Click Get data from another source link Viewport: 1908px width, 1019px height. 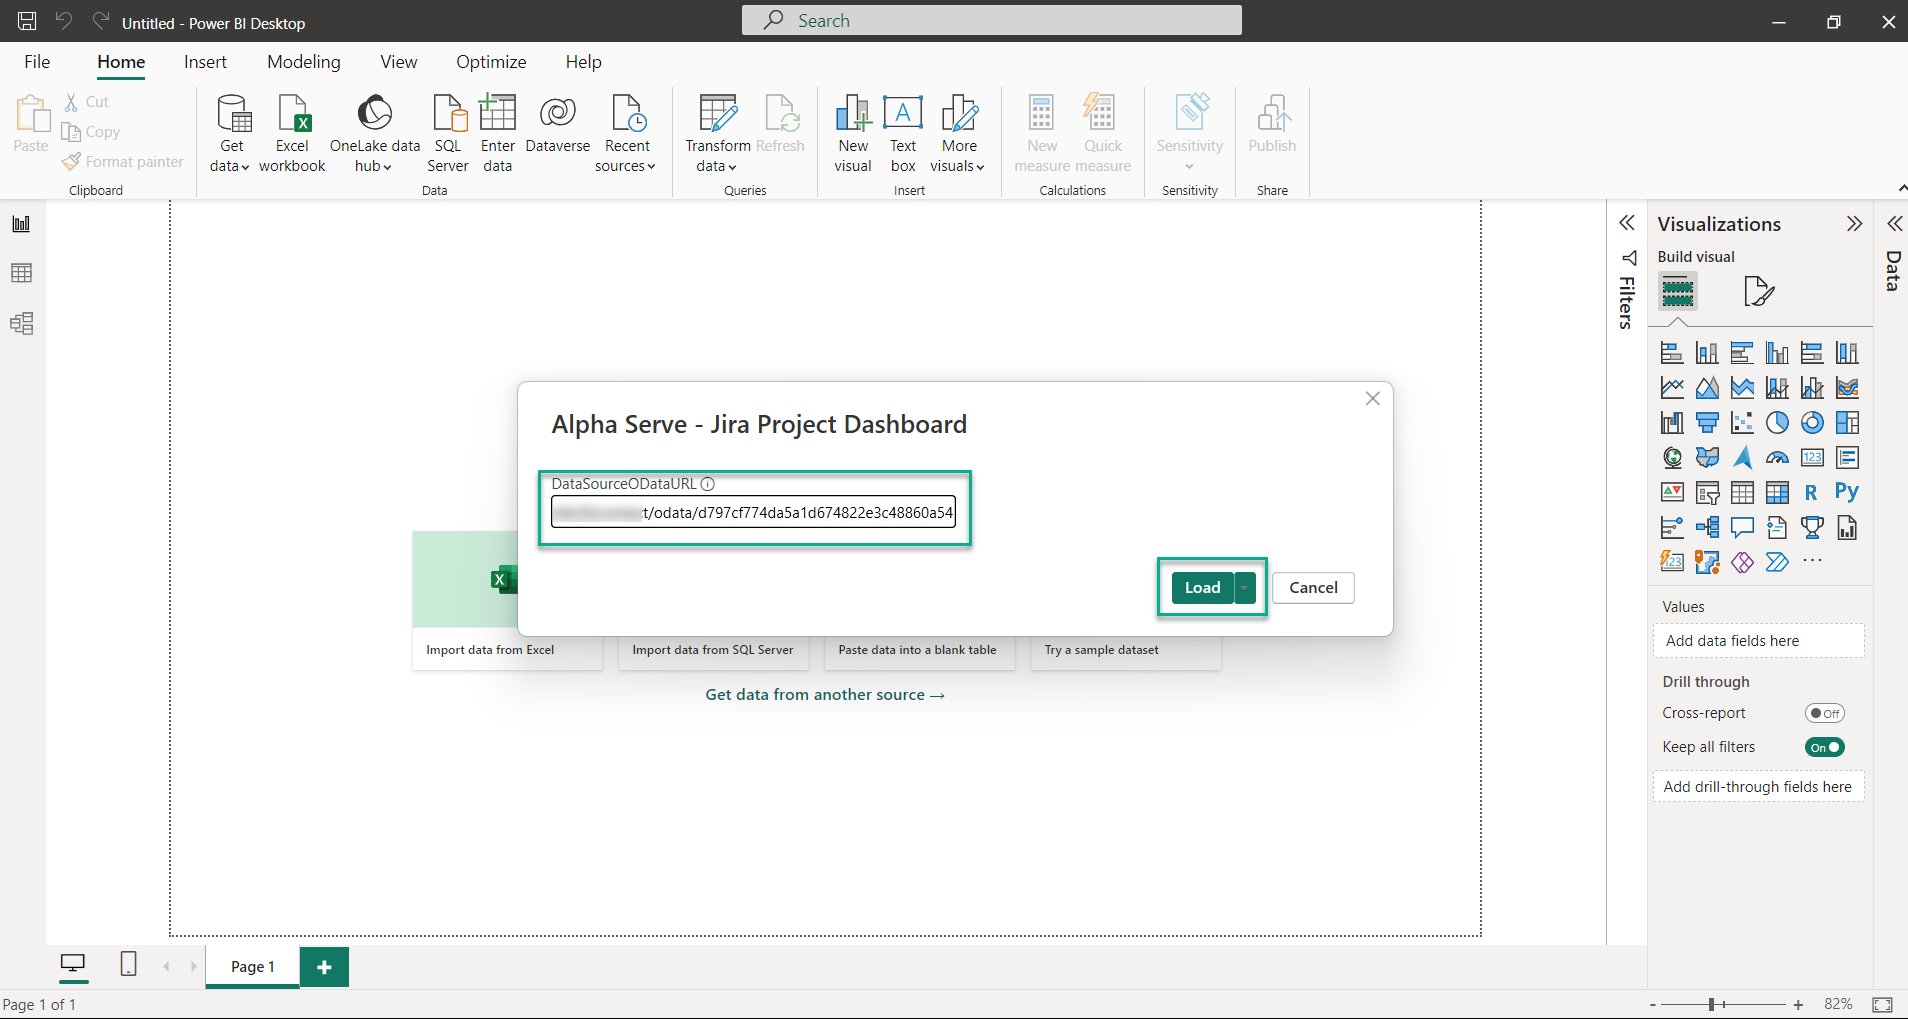coord(824,695)
